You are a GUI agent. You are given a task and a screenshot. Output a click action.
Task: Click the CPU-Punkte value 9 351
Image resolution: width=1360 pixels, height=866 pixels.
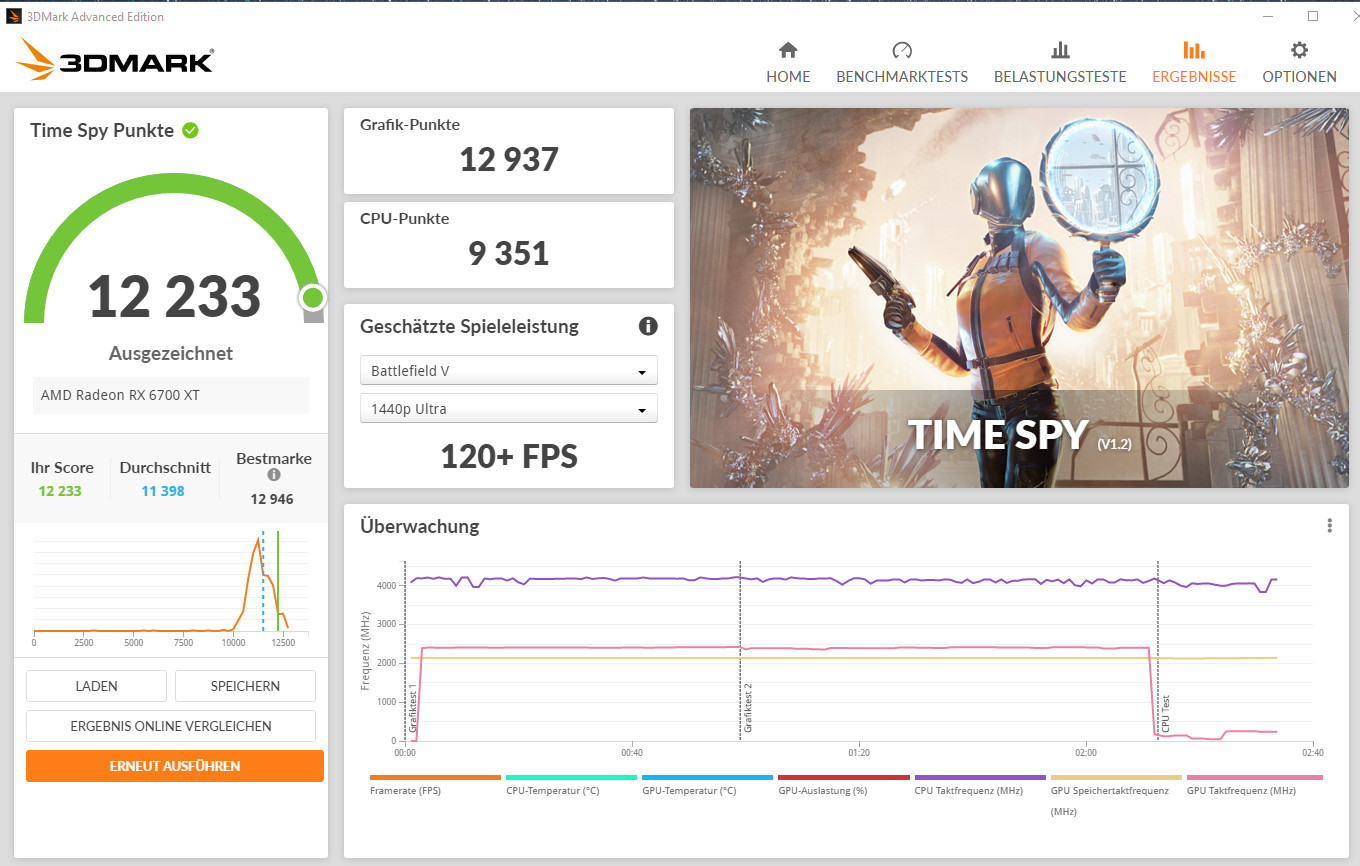pyautogui.click(x=509, y=253)
